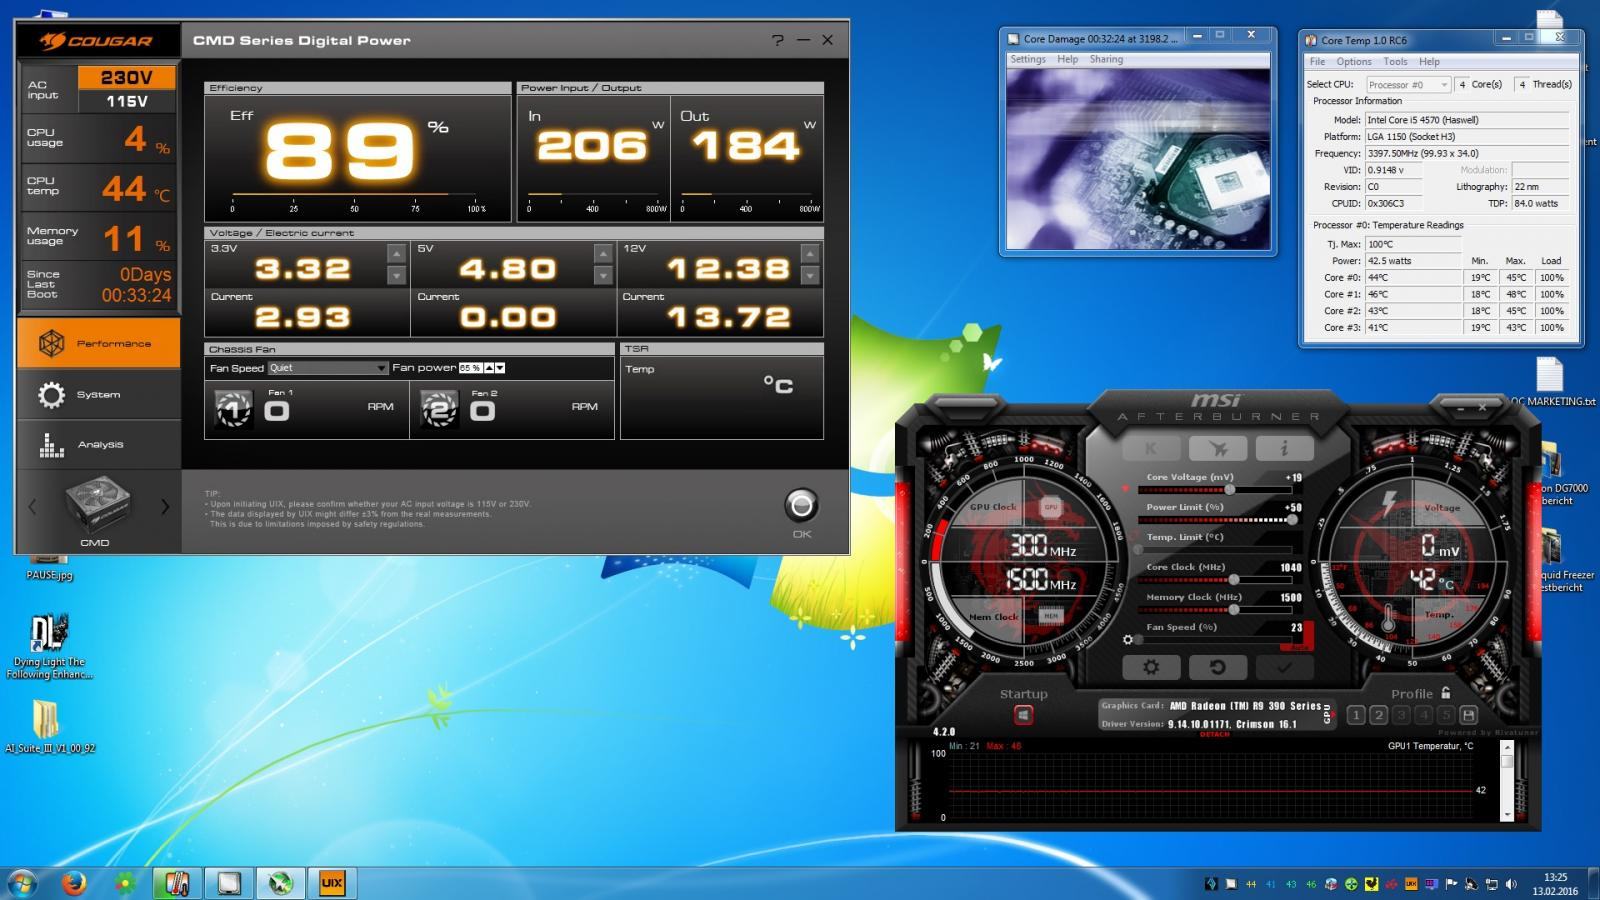Open the Analysis section in Cougar
Image resolution: width=1600 pixels, height=900 pixels.
[98, 445]
